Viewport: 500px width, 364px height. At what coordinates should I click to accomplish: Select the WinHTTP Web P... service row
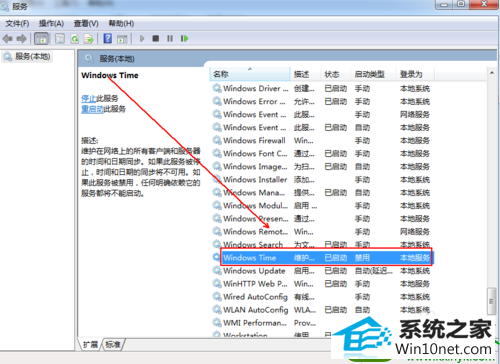coord(322,284)
